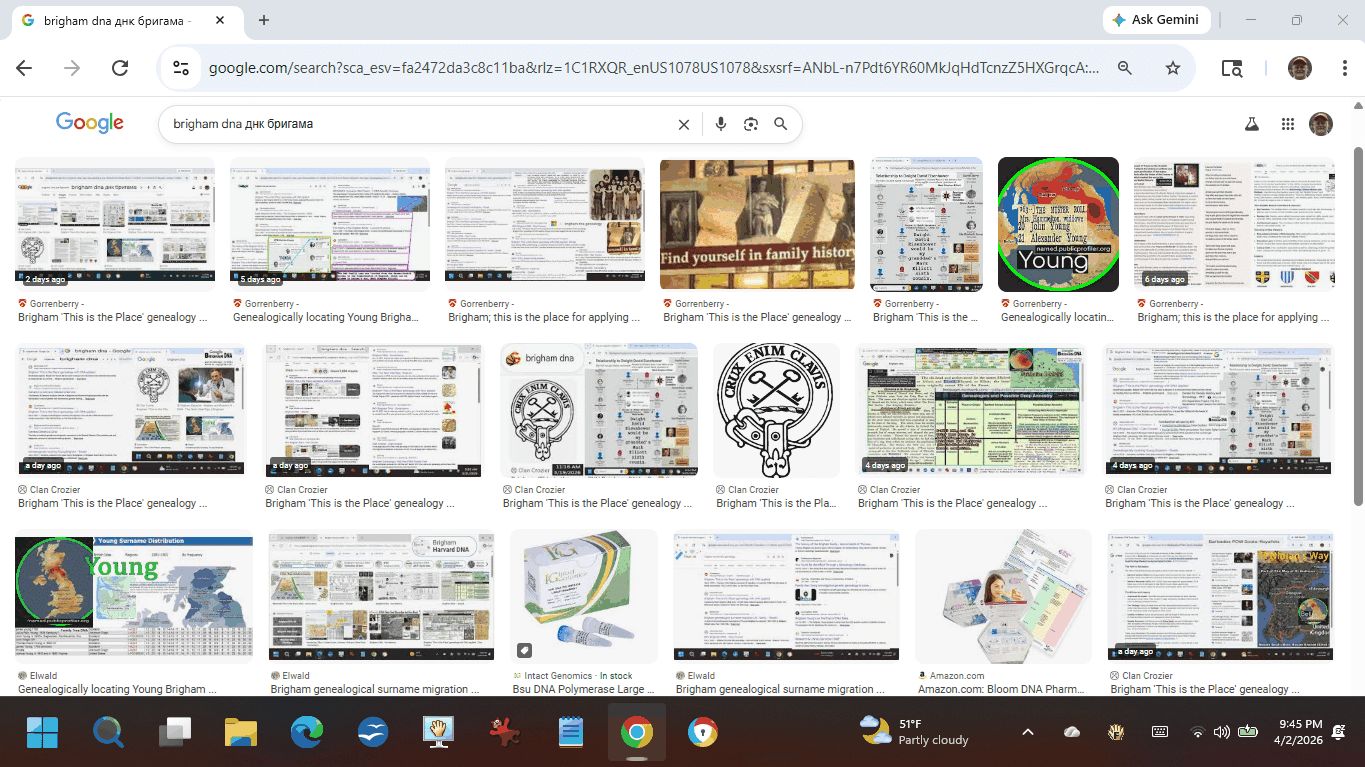The image size is (1365, 767).
Task: Reload the current page
Action: [x=120, y=68]
